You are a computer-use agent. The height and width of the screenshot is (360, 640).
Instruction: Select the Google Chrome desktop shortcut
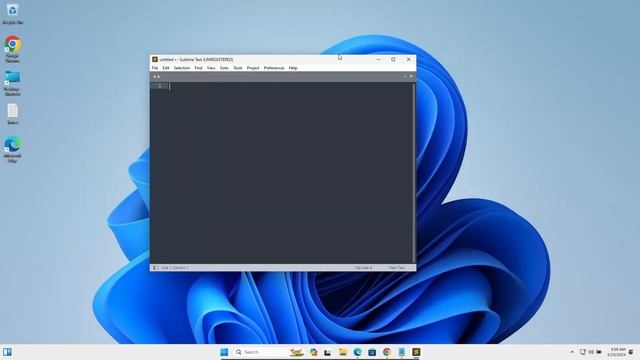point(13,49)
